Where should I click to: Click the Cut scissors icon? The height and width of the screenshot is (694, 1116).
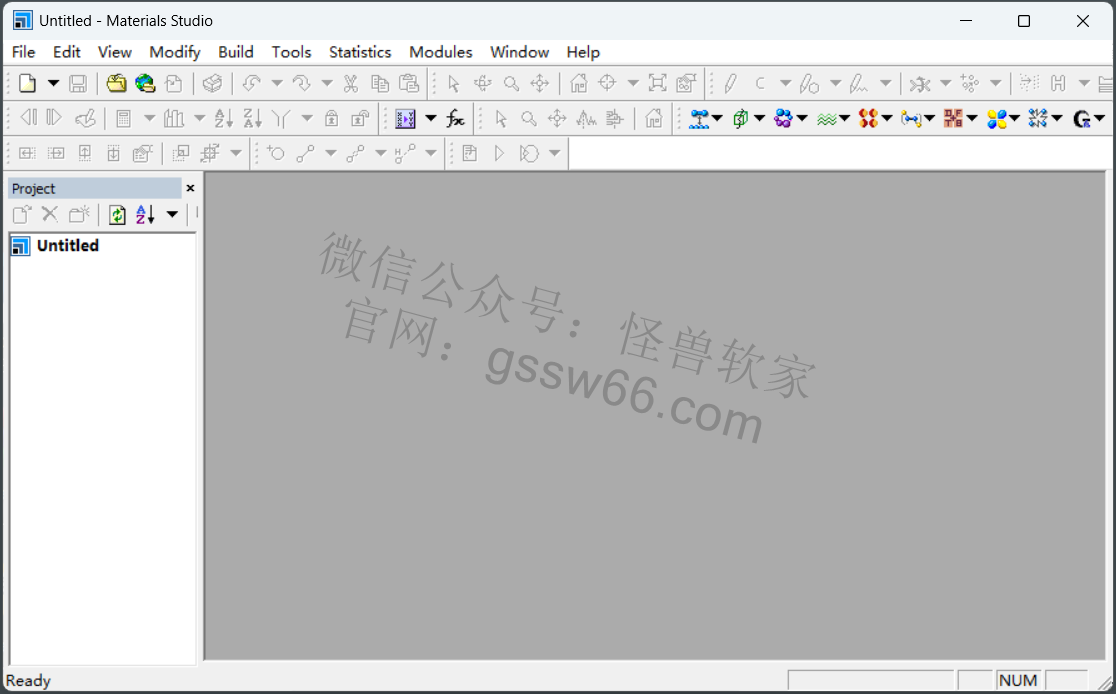[x=351, y=83]
